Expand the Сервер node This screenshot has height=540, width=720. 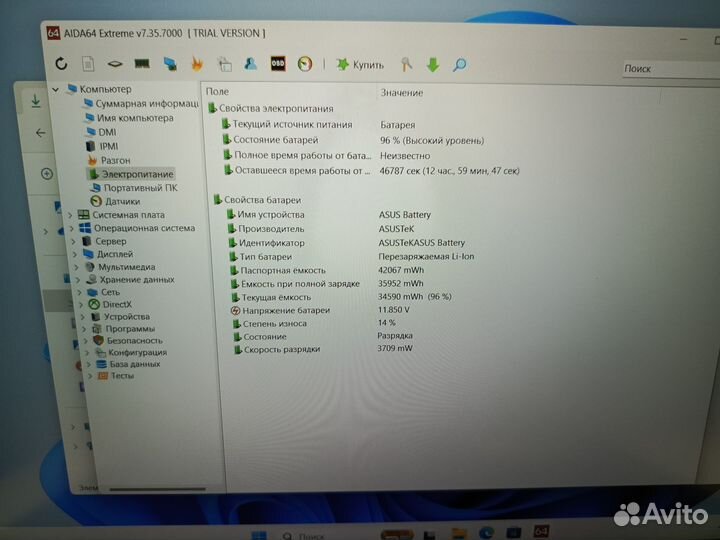[x=73, y=241]
